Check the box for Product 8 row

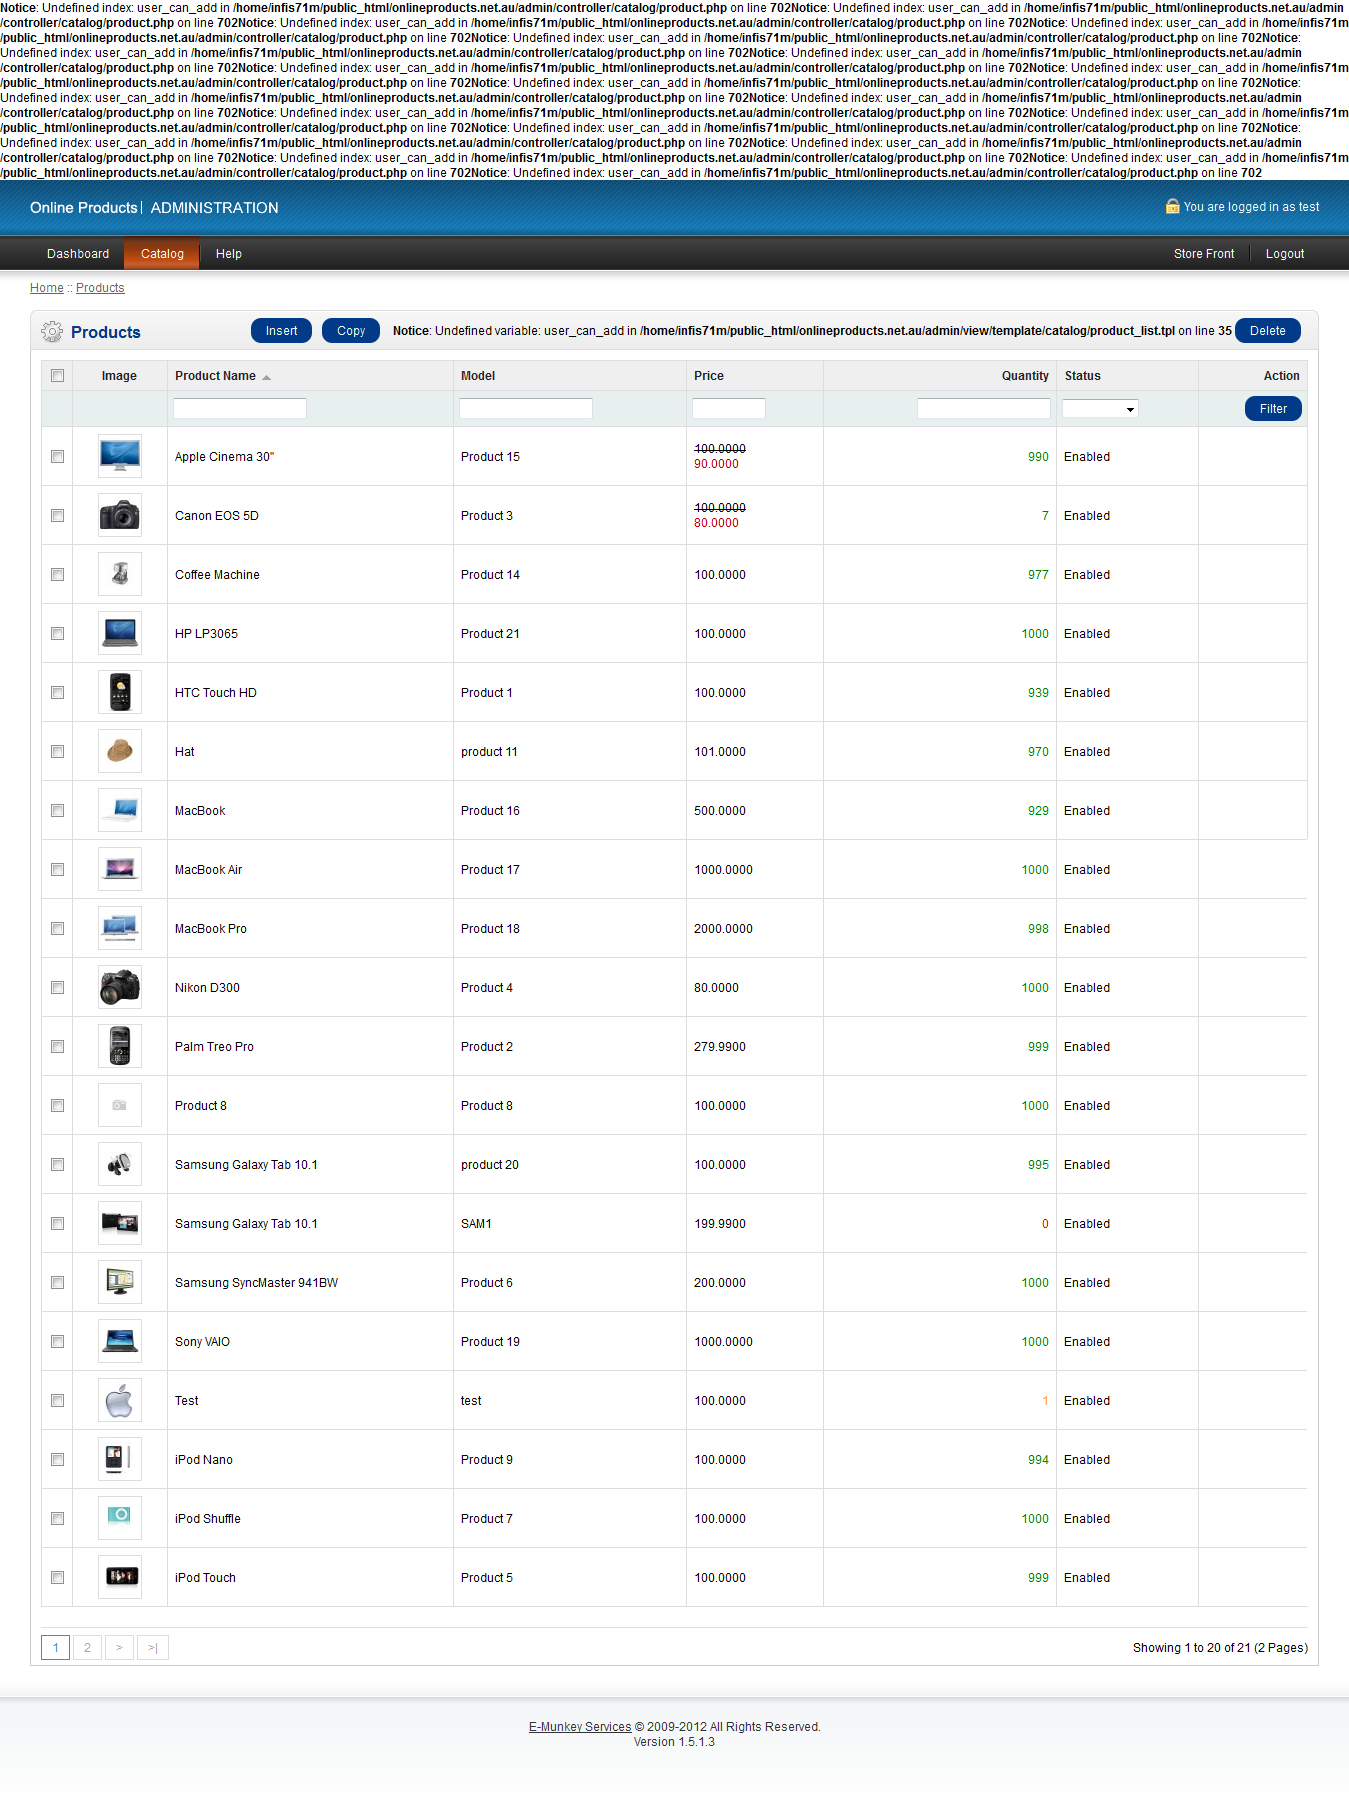coord(57,1106)
